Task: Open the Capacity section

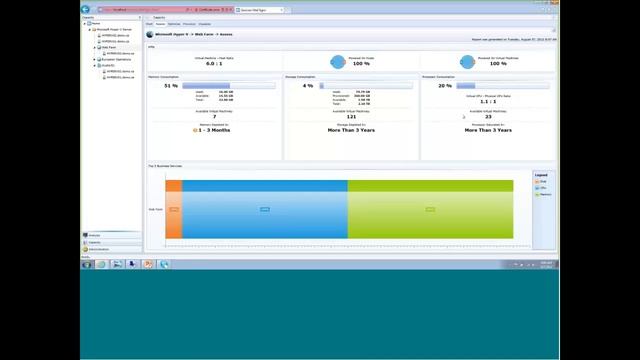Action: (111, 242)
